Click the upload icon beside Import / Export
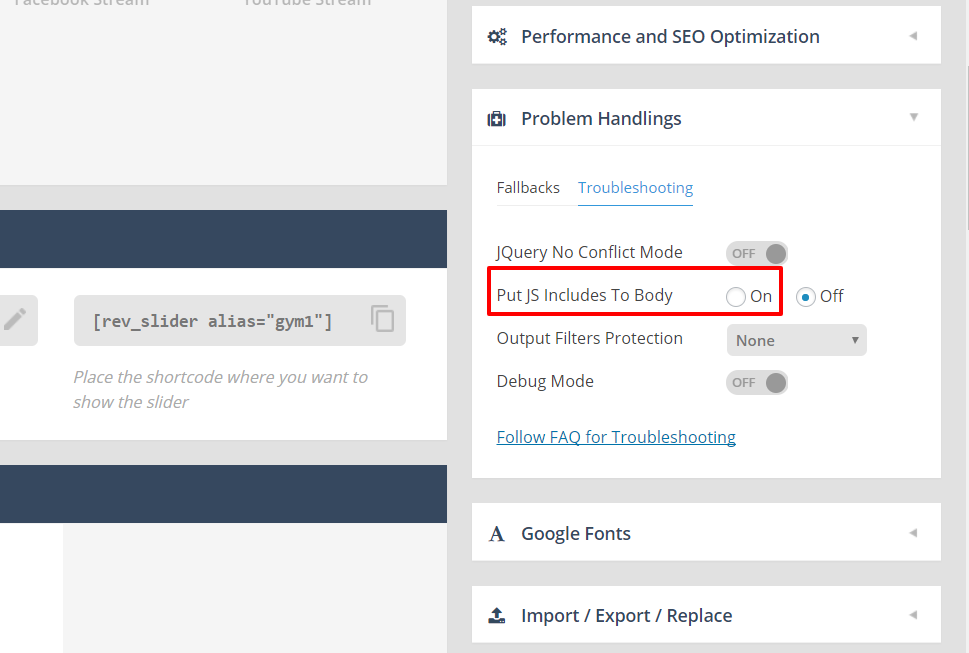This screenshot has width=969, height=653. [497, 616]
